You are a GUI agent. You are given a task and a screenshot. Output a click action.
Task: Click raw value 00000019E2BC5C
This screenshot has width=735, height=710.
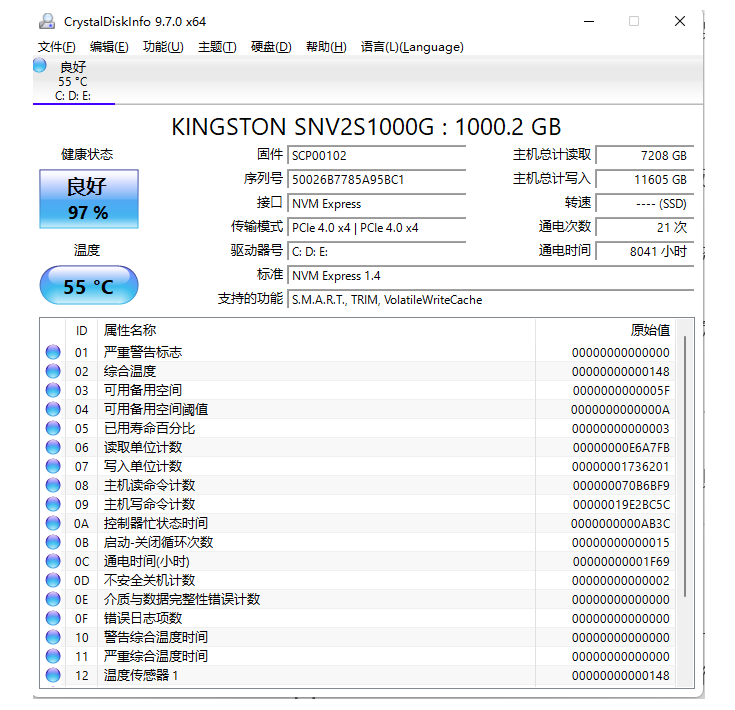[621, 505]
